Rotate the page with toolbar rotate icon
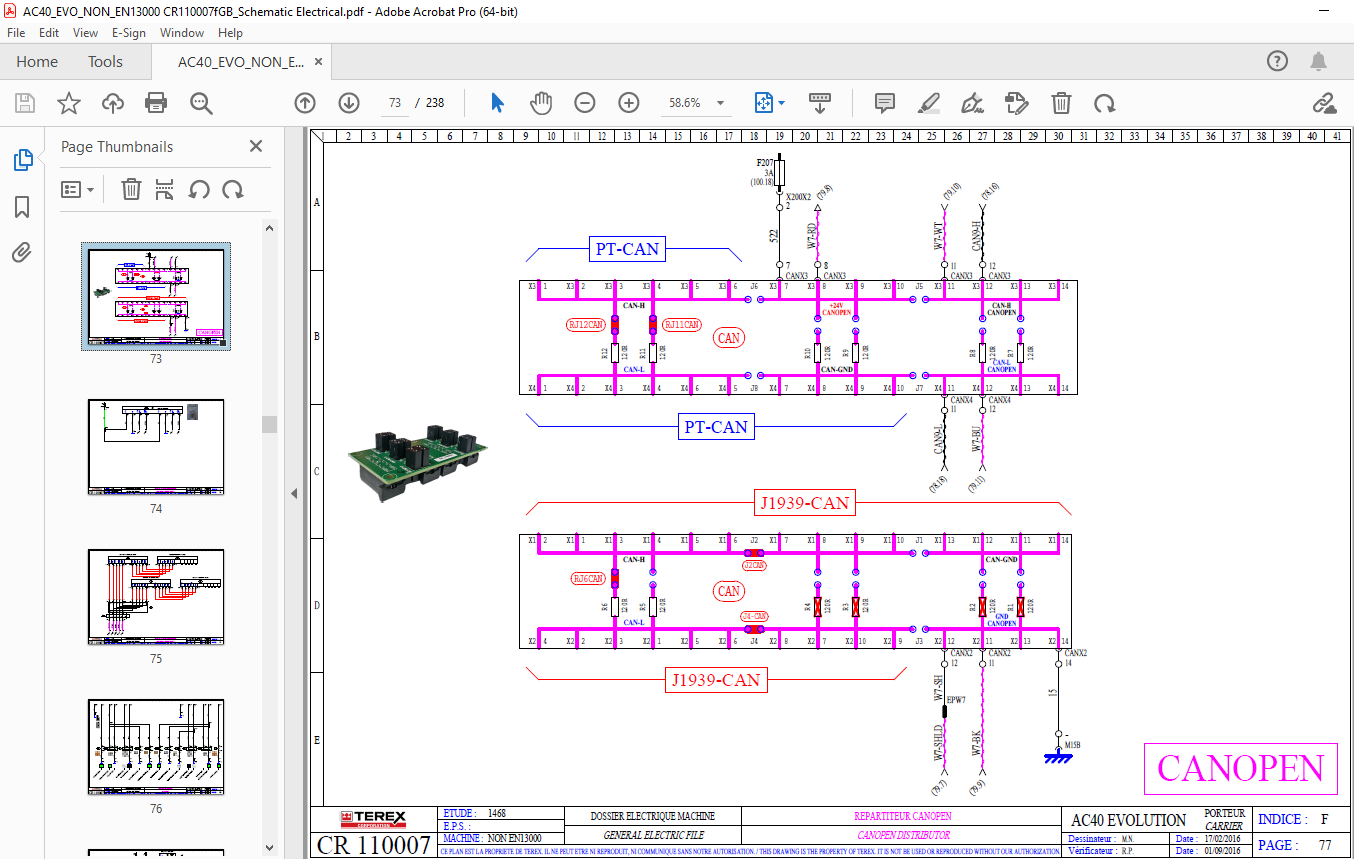 tap(1105, 103)
